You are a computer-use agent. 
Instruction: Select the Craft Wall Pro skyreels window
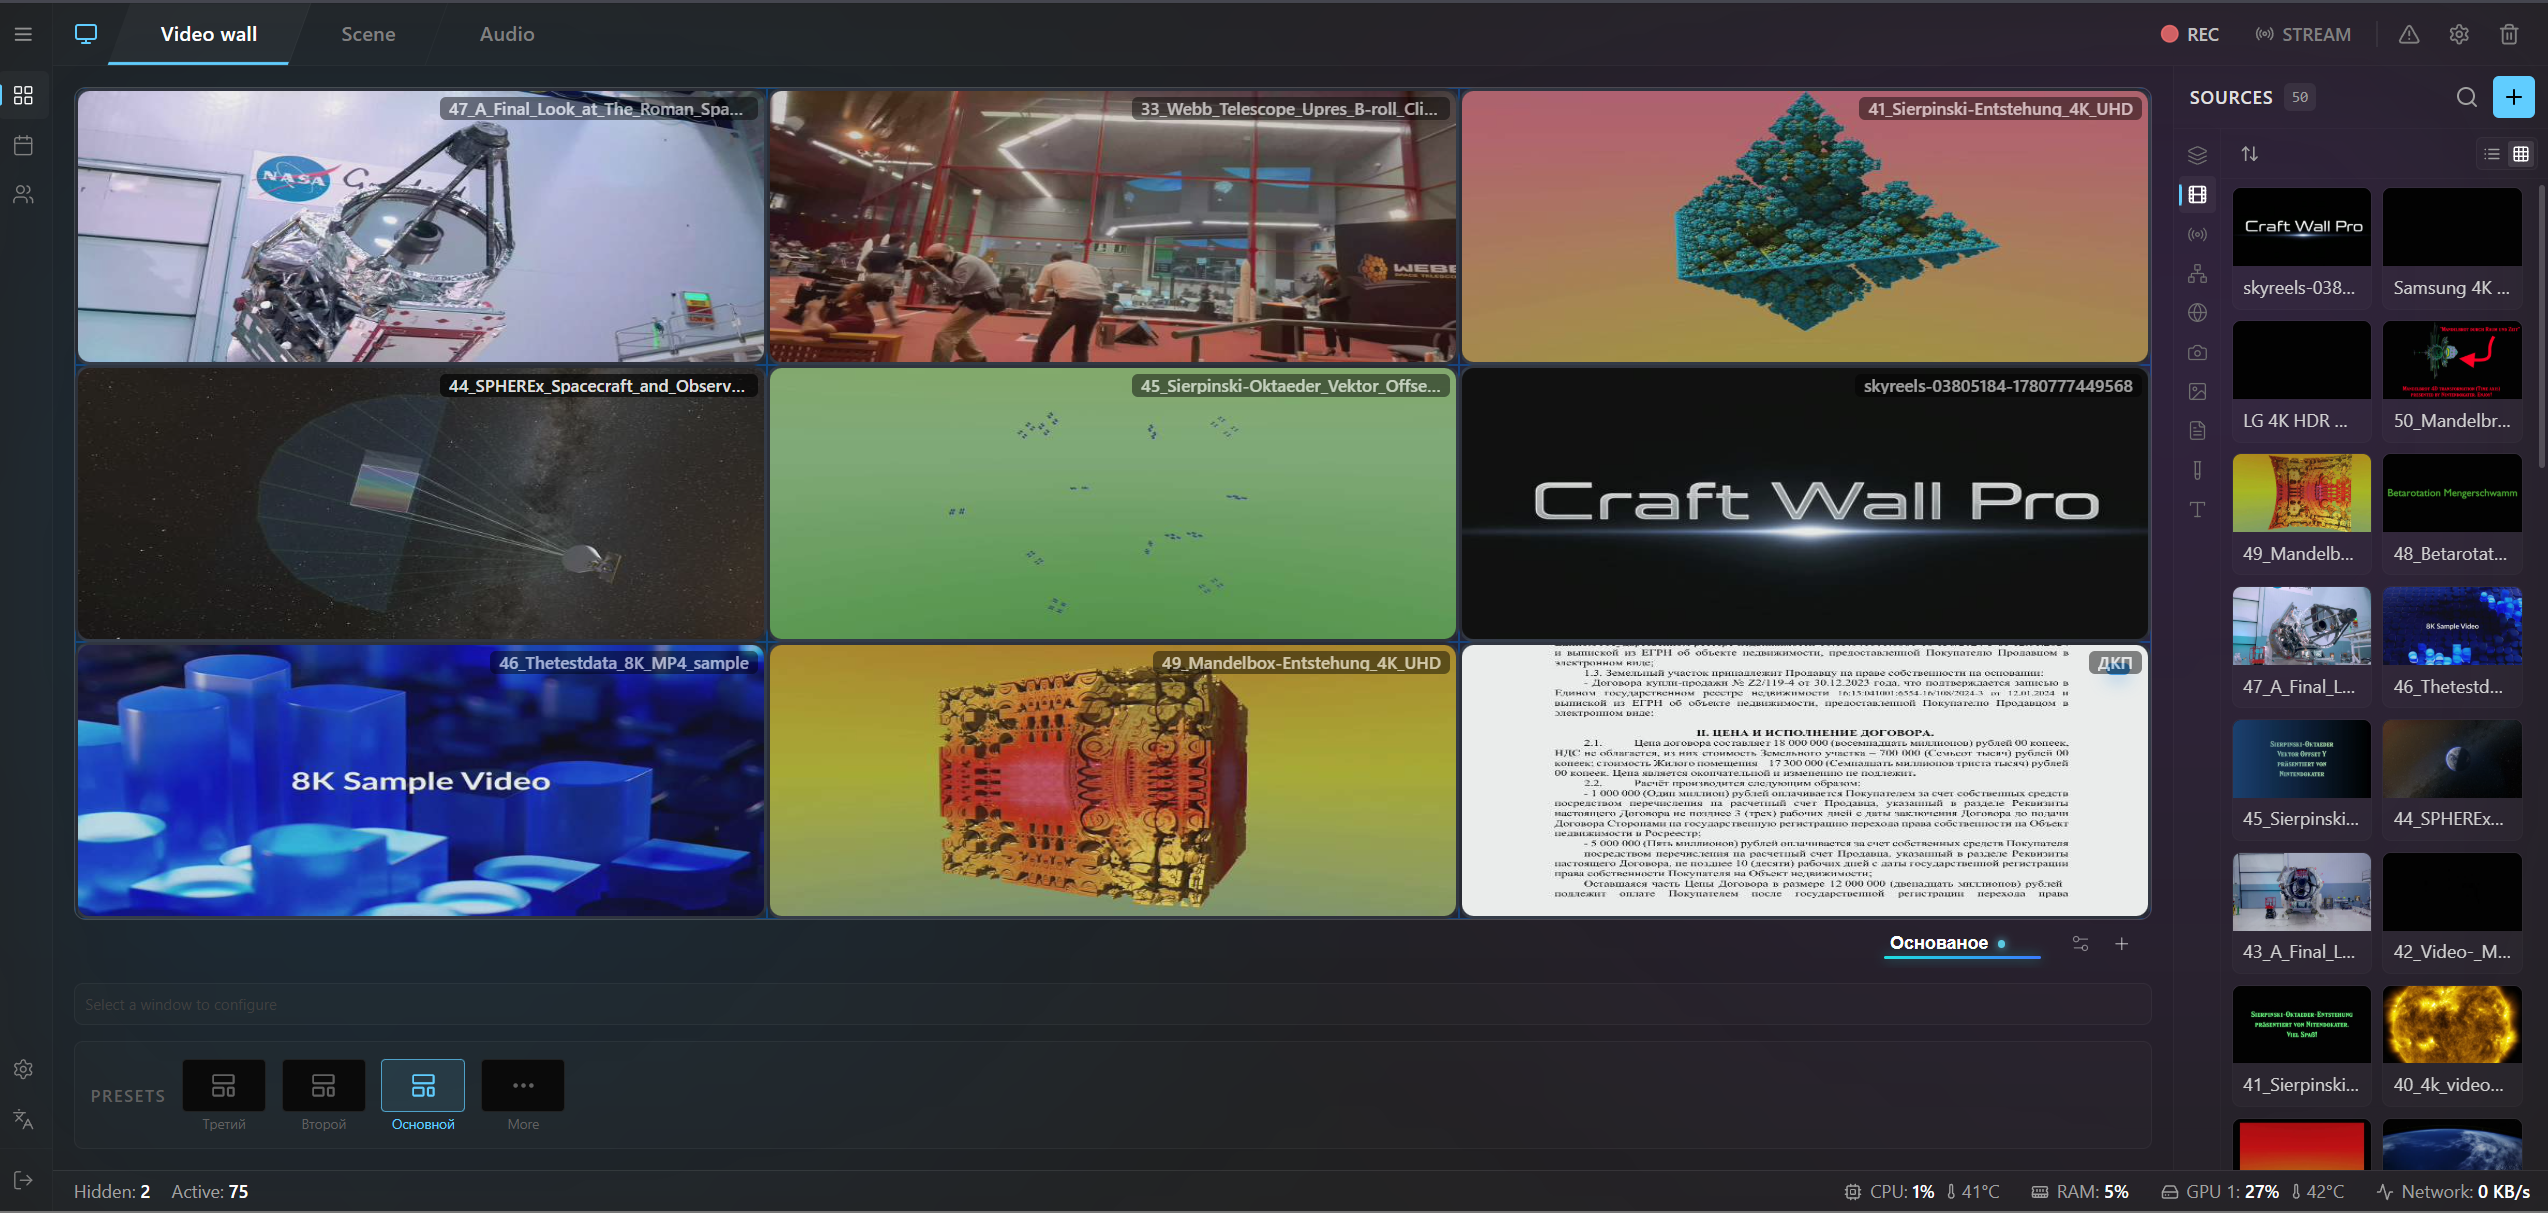(x=1804, y=503)
